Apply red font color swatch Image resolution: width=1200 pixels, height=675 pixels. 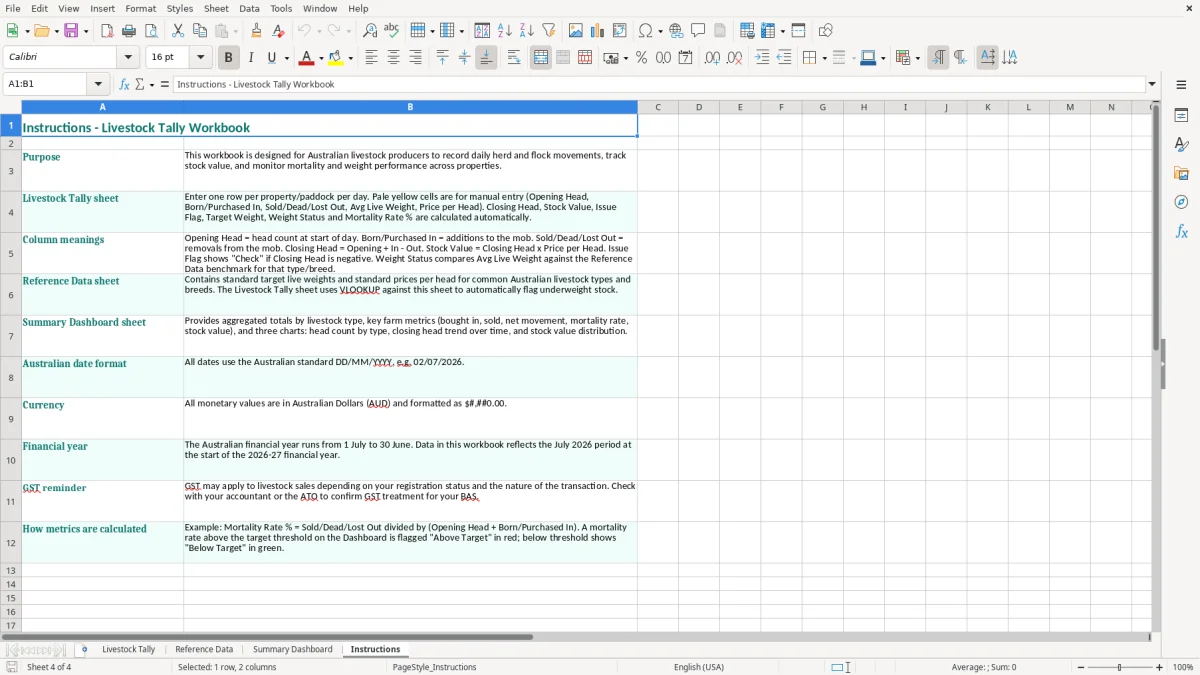(307, 58)
